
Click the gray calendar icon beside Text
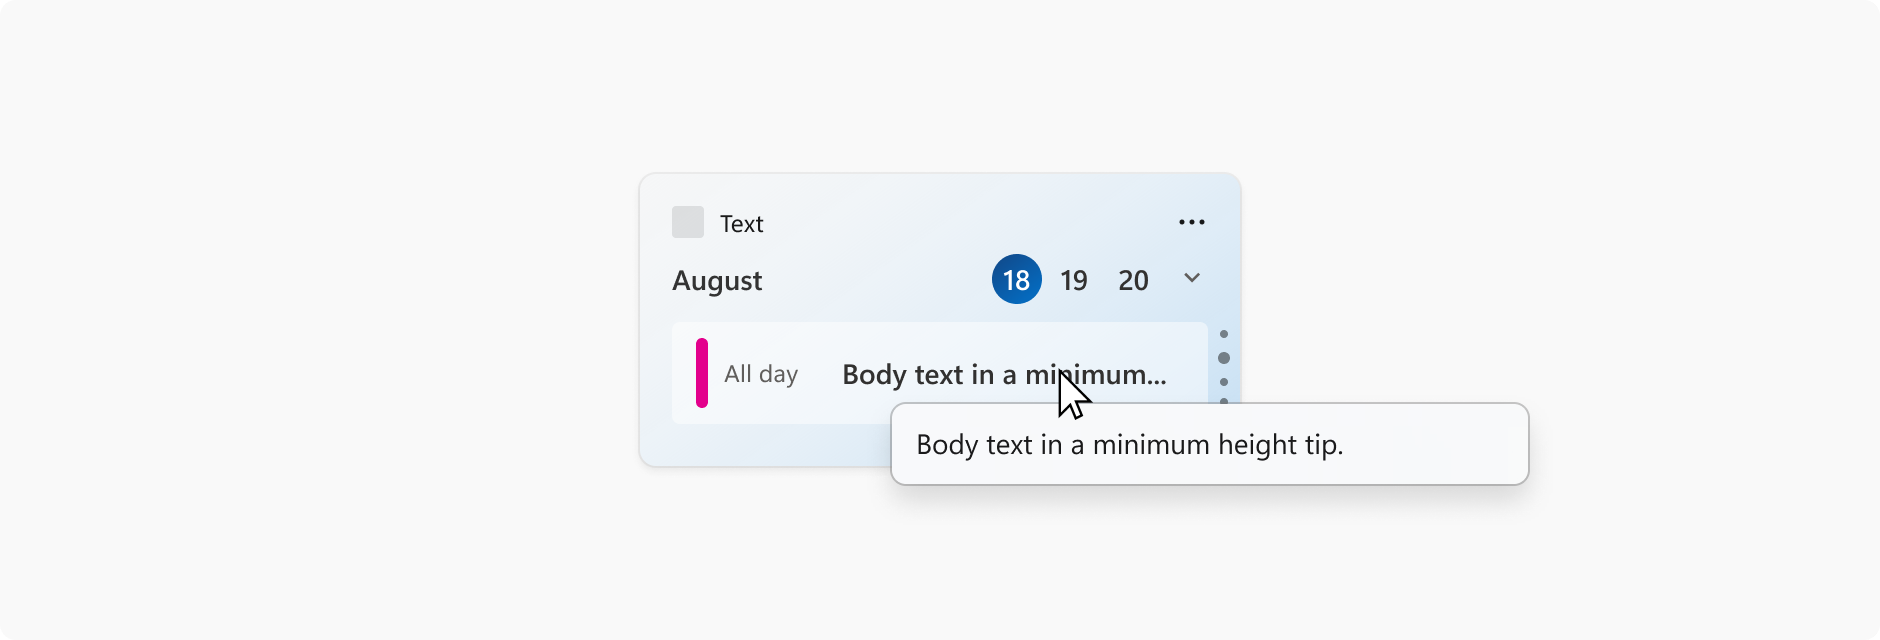687,222
